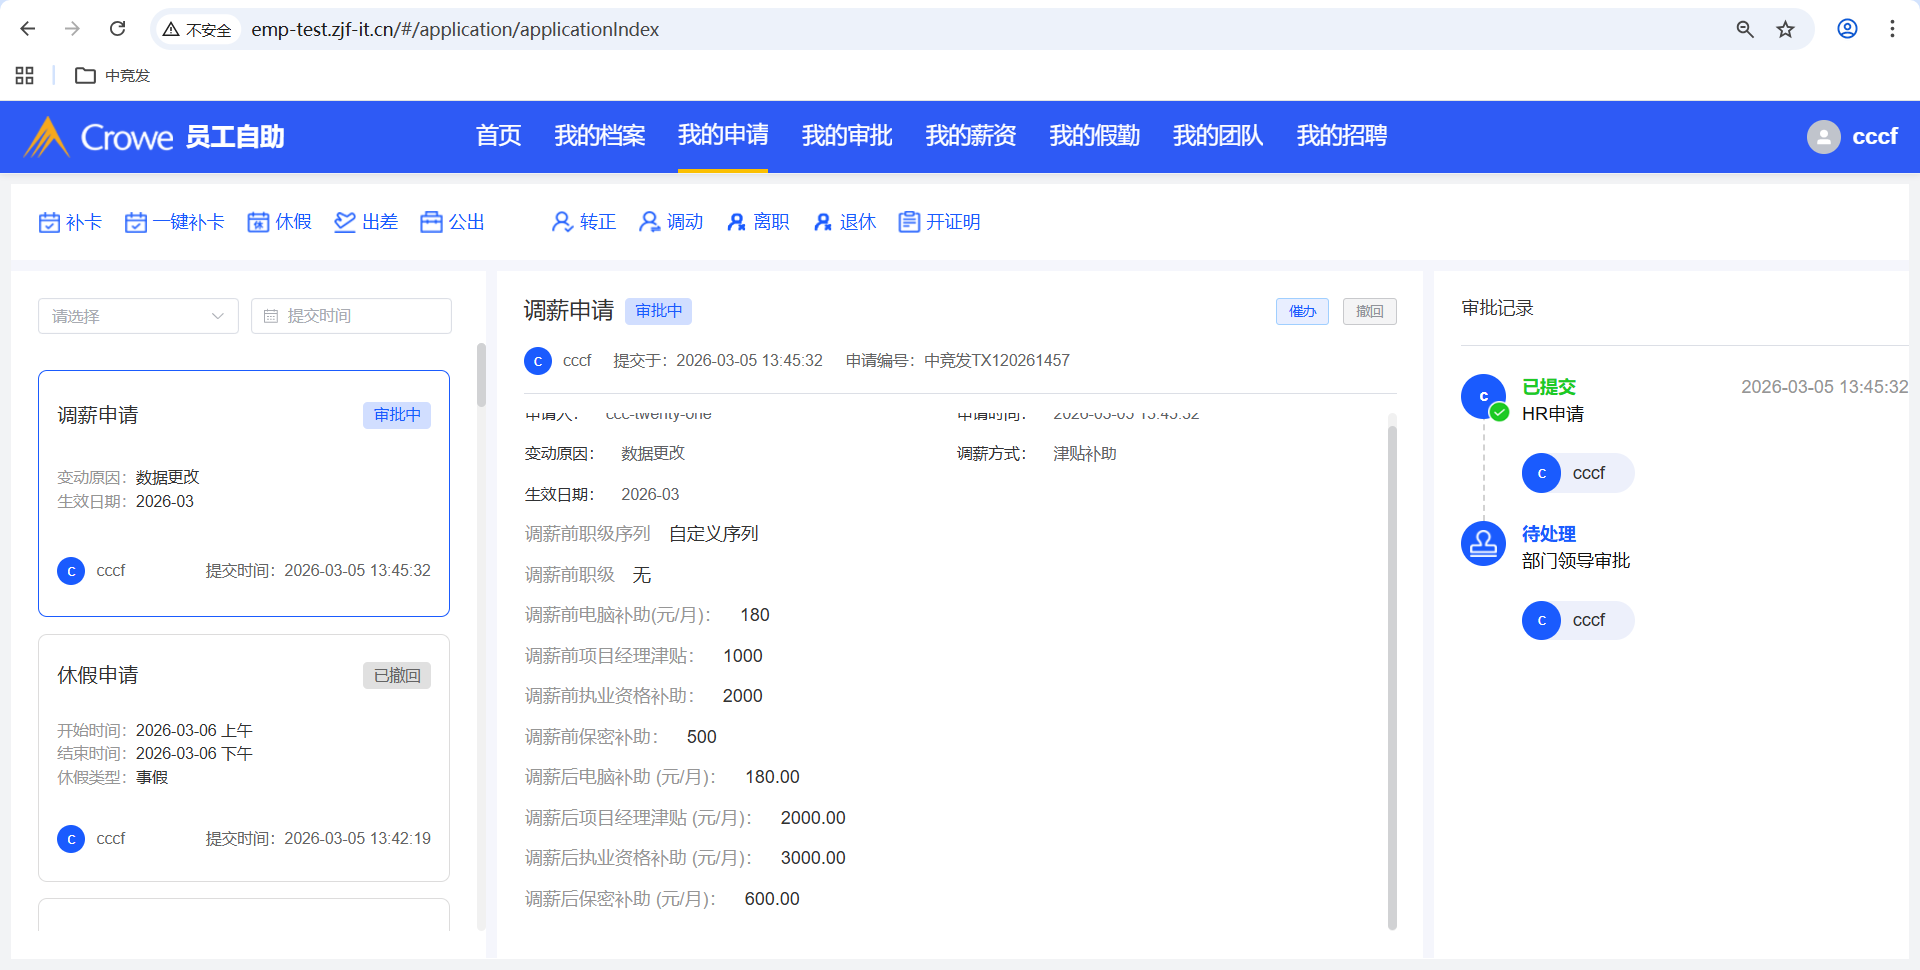This screenshot has height=970, width=1920.
Task: Click the 调动 transfer icon
Action: tap(650, 222)
